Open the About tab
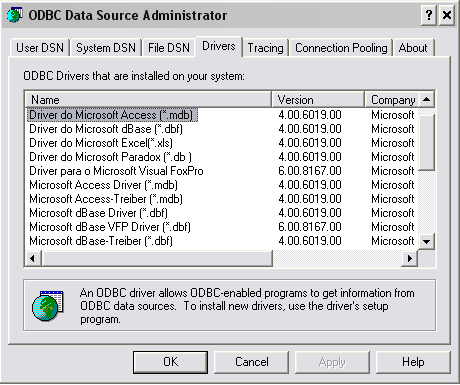Viewport: 460px width, 385px height. pyautogui.click(x=413, y=48)
